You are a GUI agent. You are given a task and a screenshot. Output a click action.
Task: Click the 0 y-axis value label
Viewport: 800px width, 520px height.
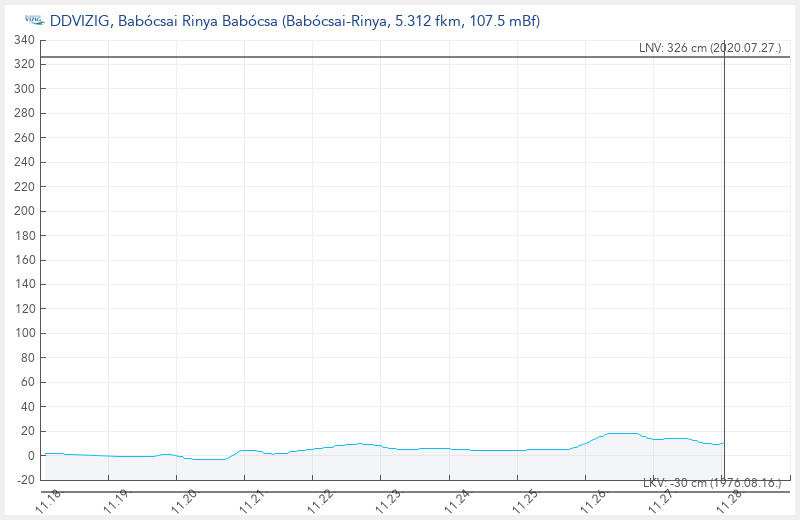tap(31, 456)
